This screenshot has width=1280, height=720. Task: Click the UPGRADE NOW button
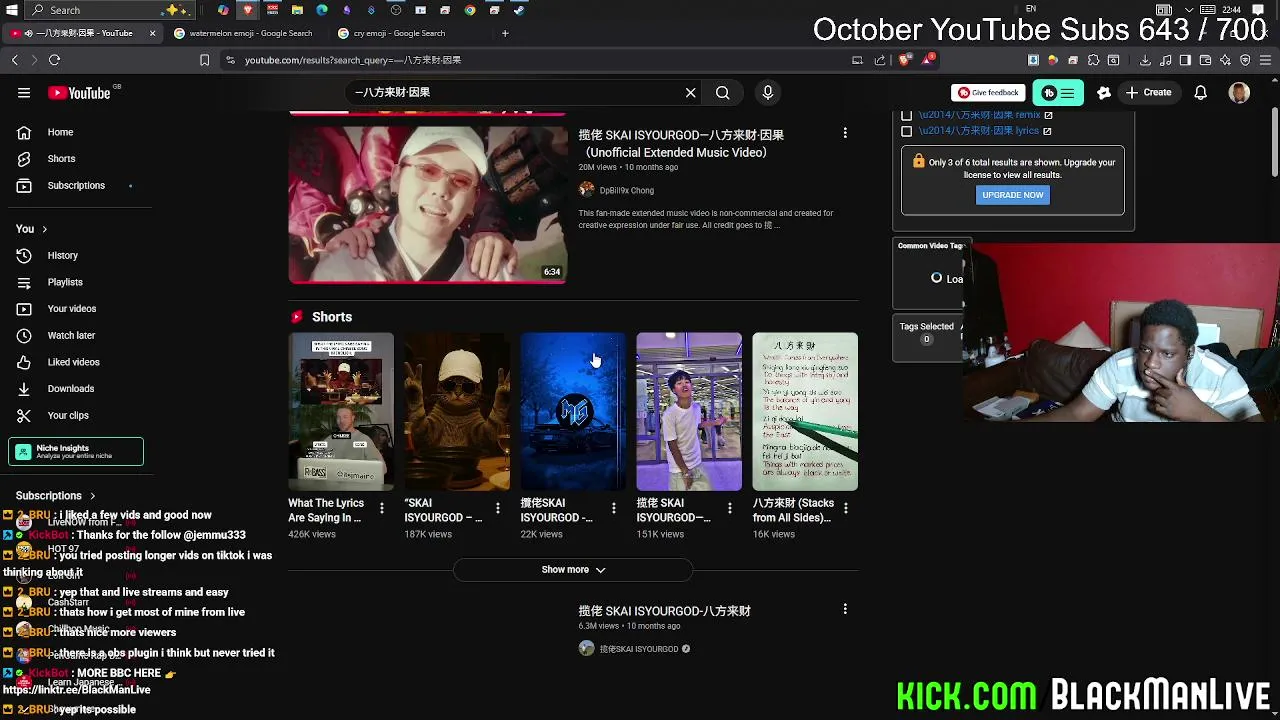1012,195
